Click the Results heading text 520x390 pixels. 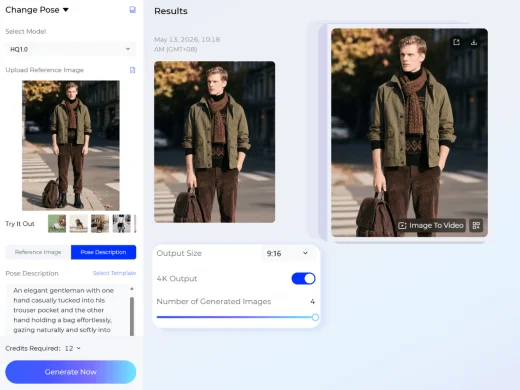click(x=171, y=11)
